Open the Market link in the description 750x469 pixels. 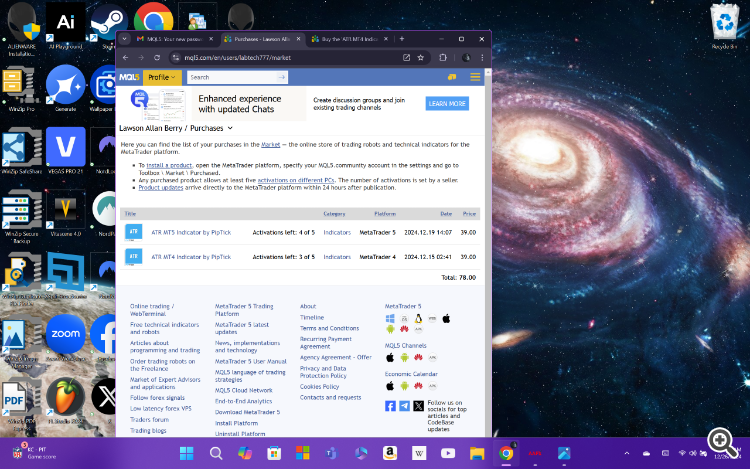click(270, 144)
